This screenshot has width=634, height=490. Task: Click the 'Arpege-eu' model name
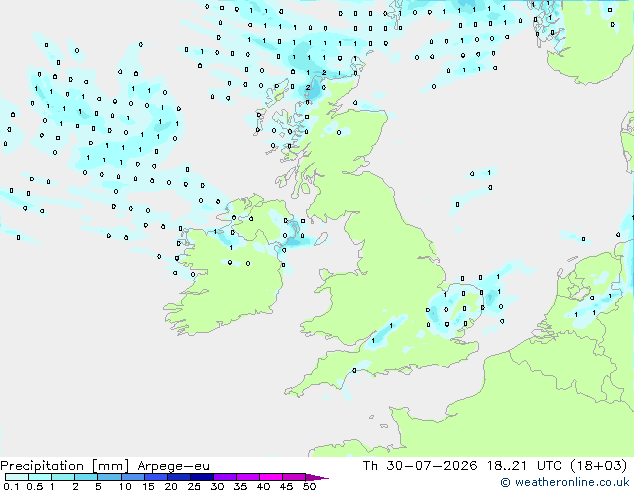(173, 466)
